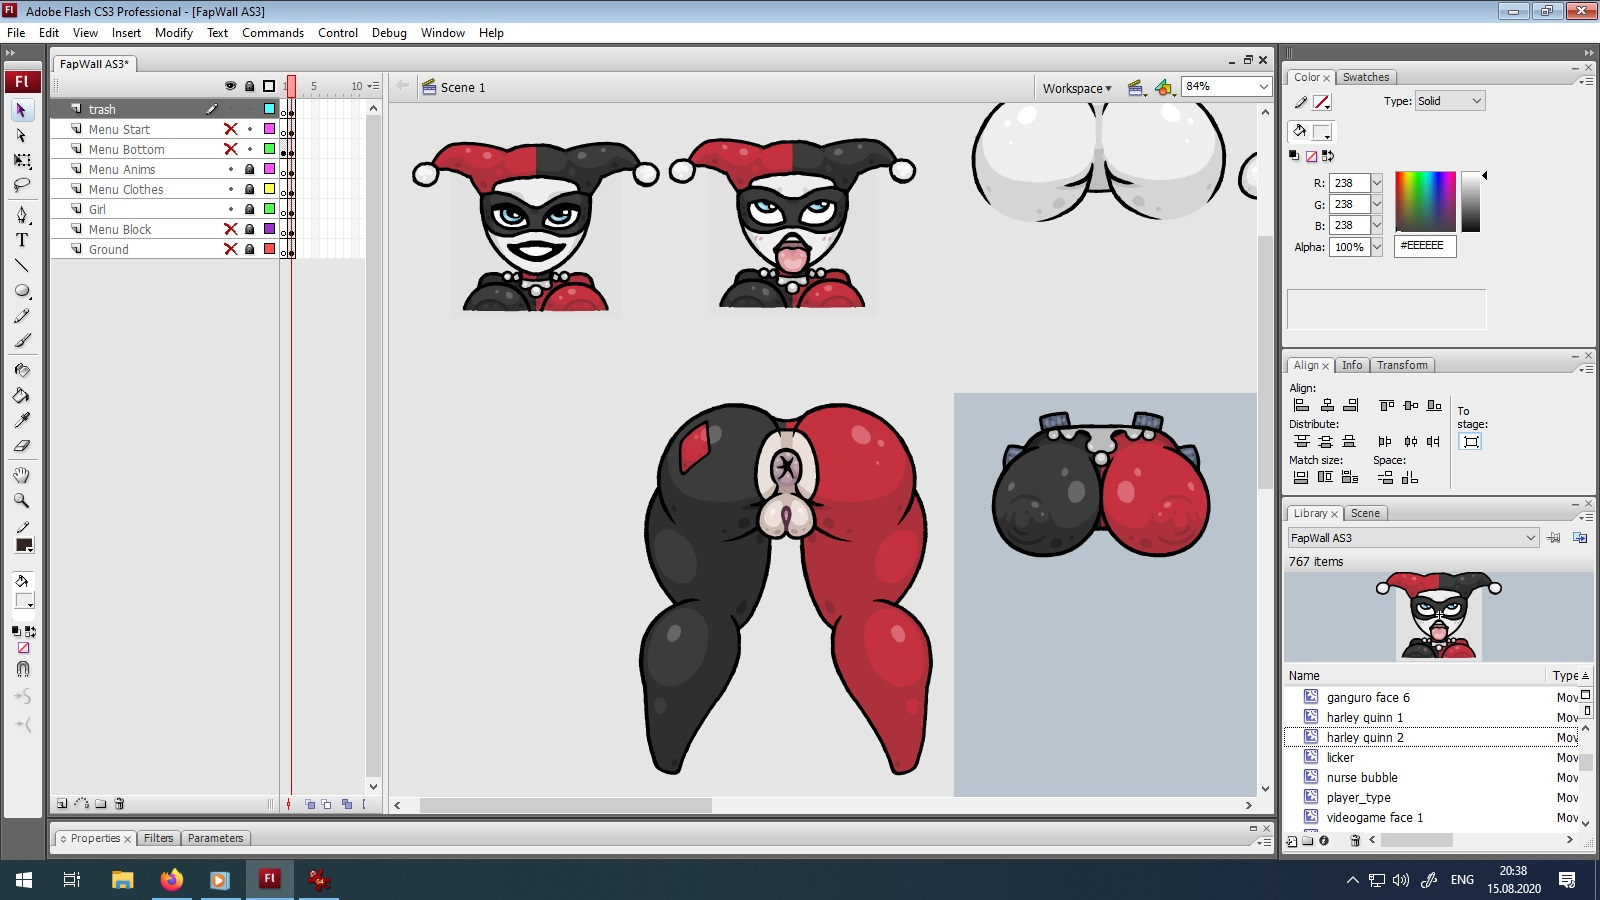Select the Pencil tool
This screenshot has width=1600, height=900.
pos(22,316)
